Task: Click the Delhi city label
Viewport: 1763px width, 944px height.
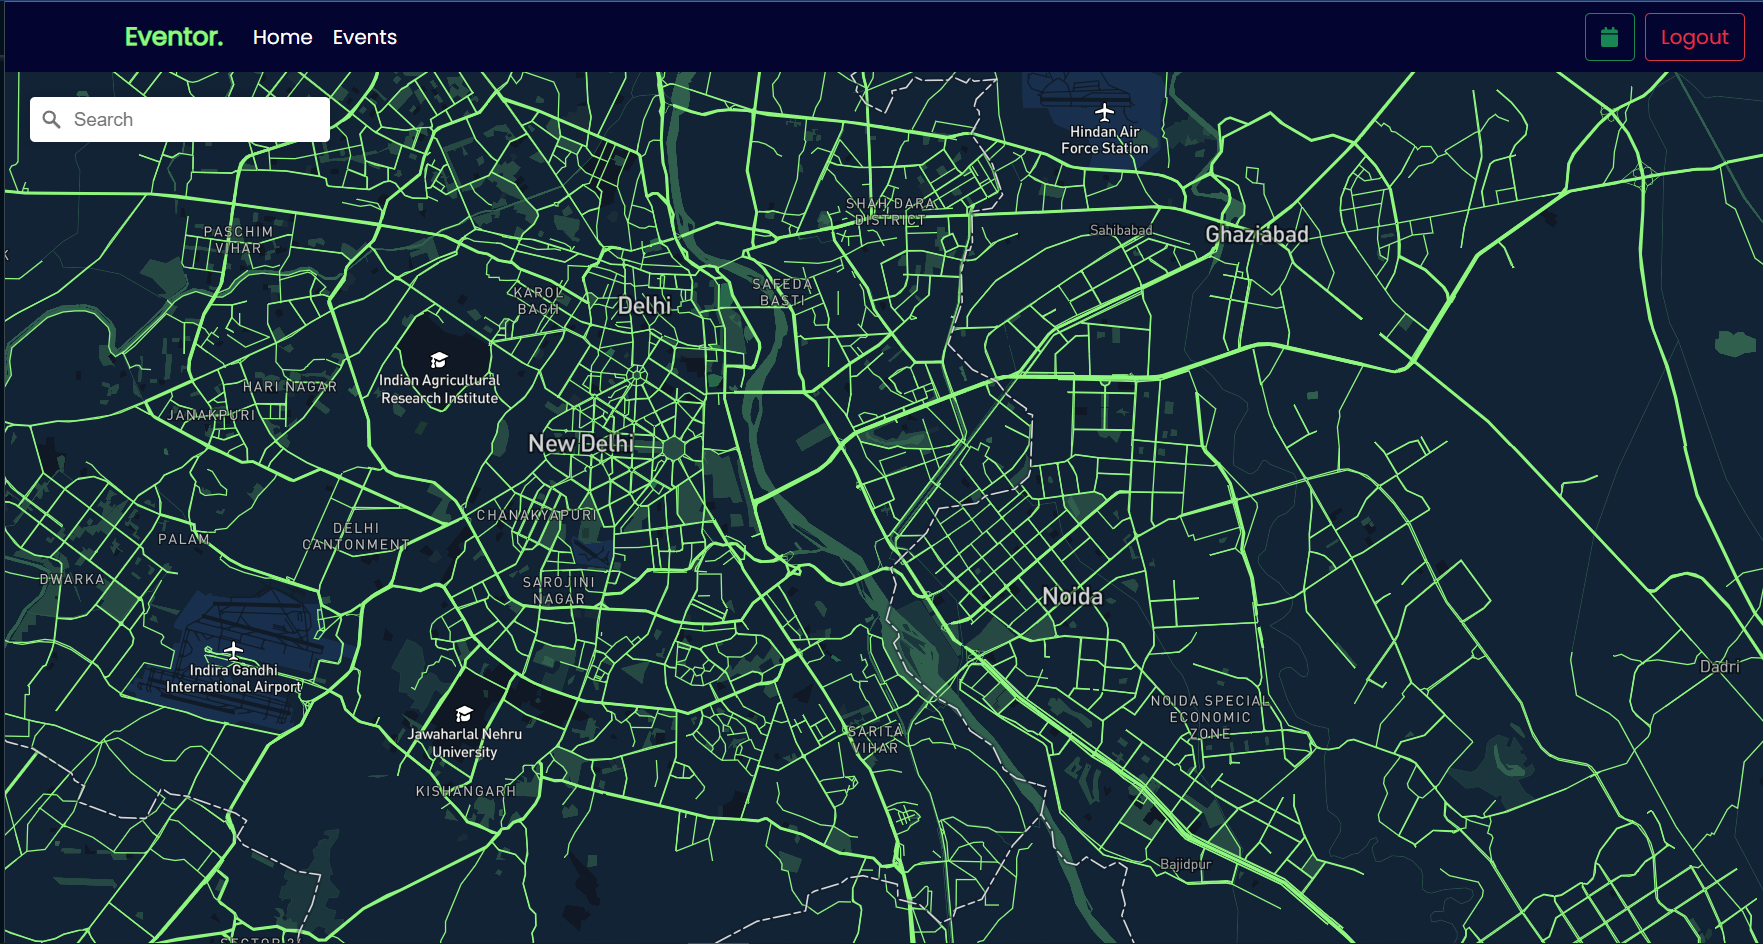Action: (644, 306)
